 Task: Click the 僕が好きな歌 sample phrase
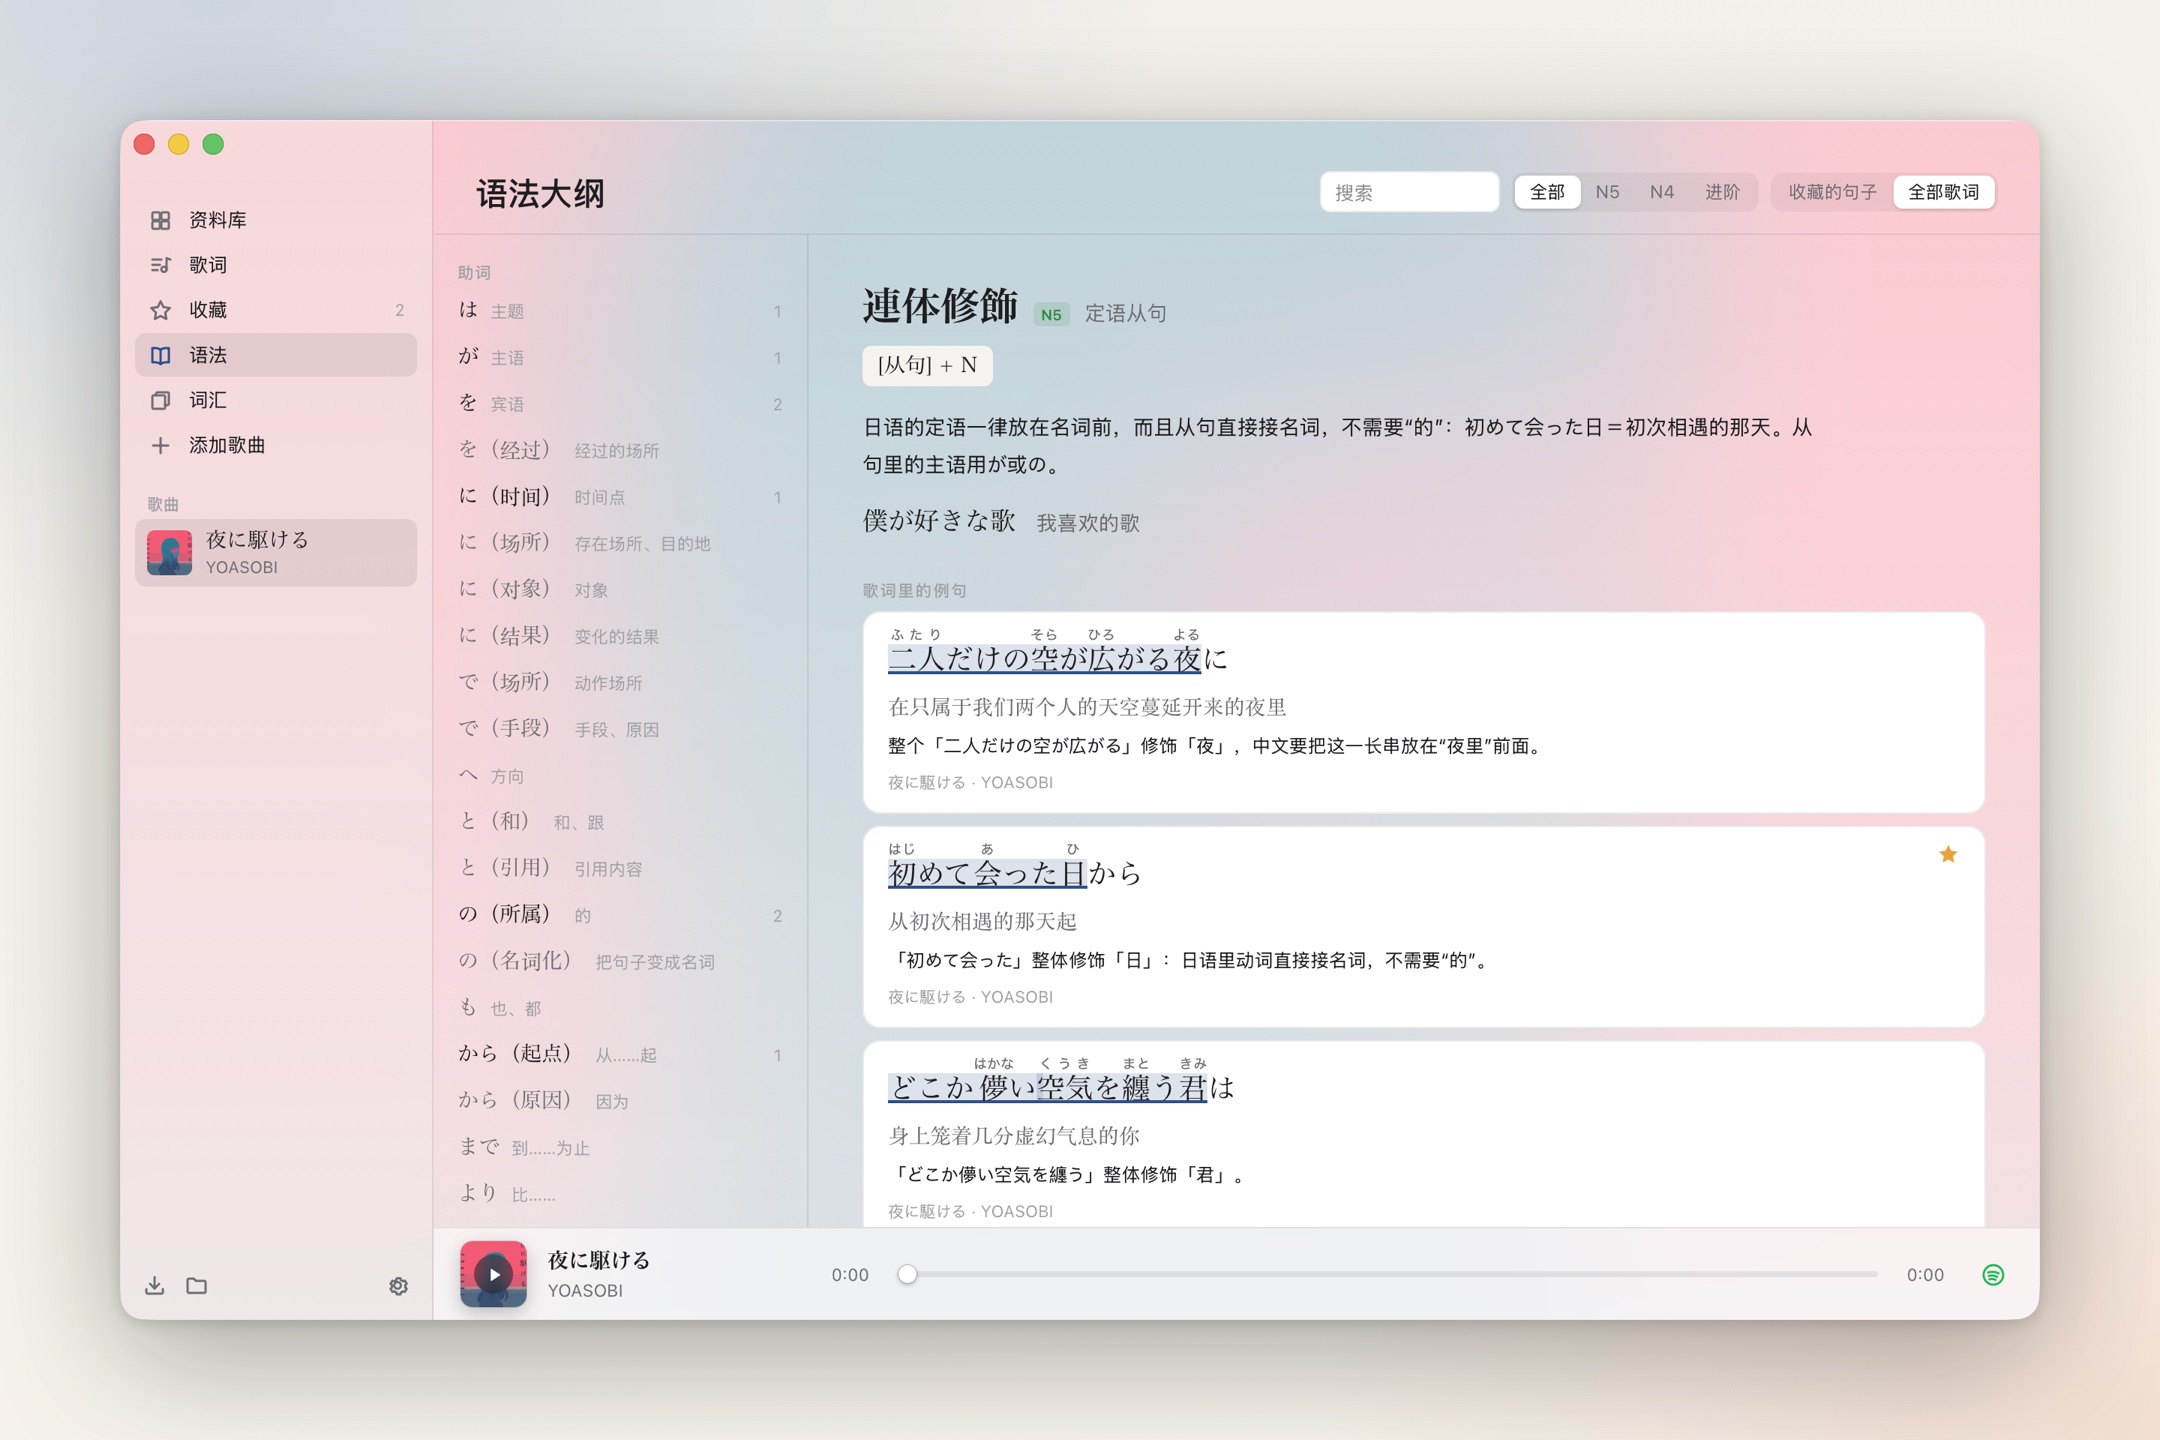tap(939, 520)
